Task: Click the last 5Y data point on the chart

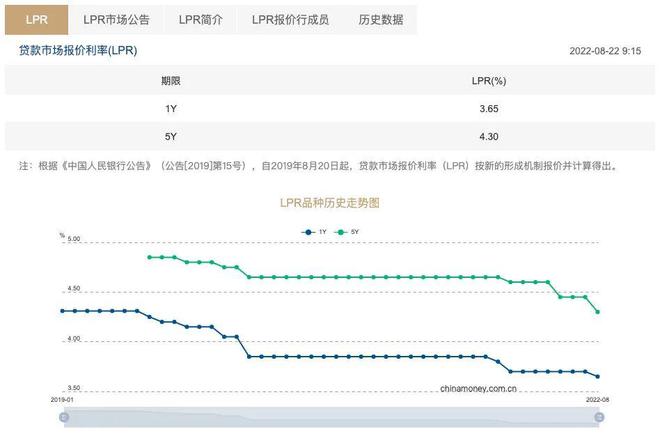Action: [x=597, y=312]
